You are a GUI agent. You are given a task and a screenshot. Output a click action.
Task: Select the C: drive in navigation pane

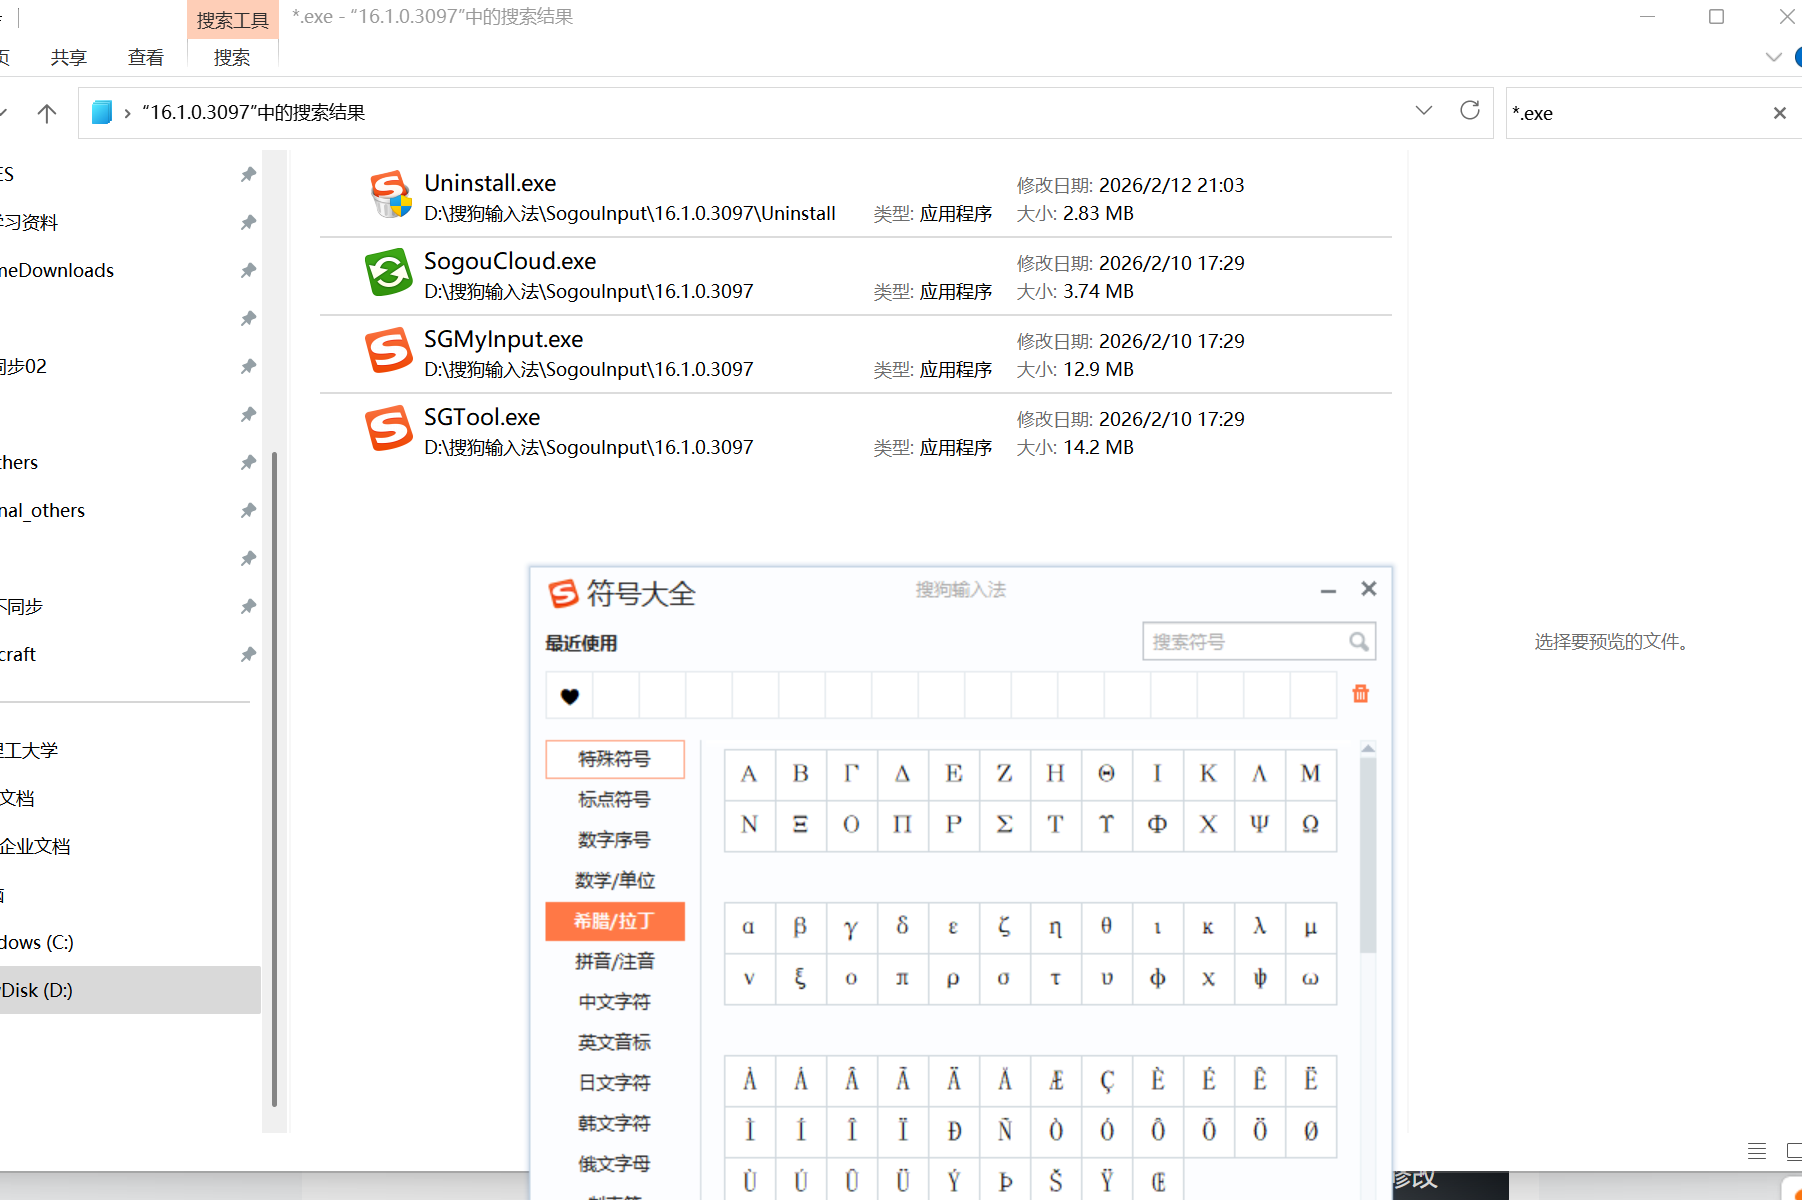coord(130,942)
